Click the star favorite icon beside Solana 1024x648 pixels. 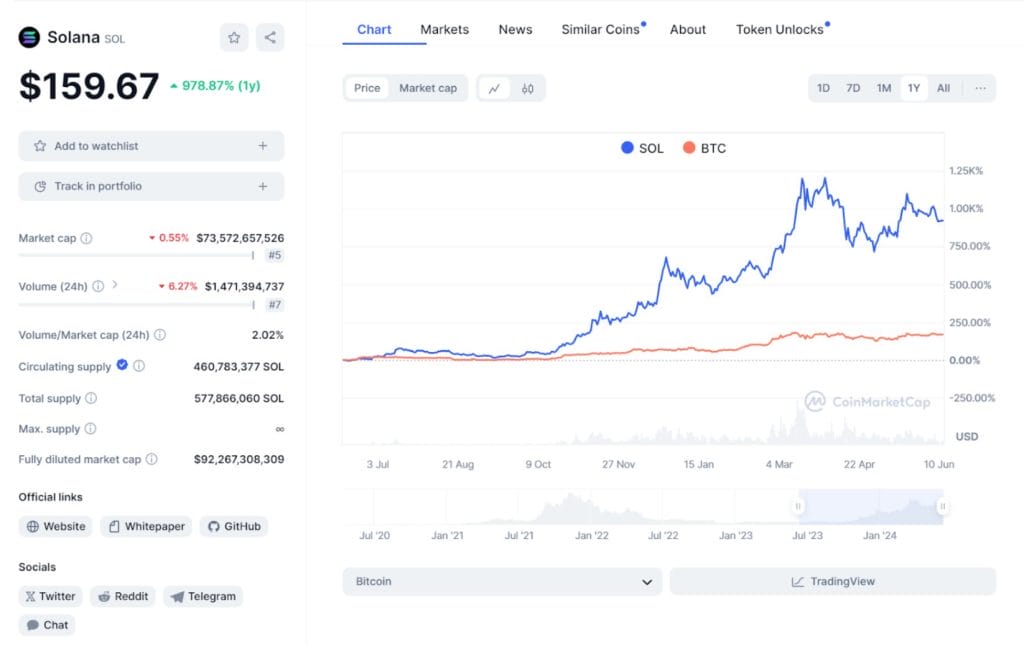point(234,37)
